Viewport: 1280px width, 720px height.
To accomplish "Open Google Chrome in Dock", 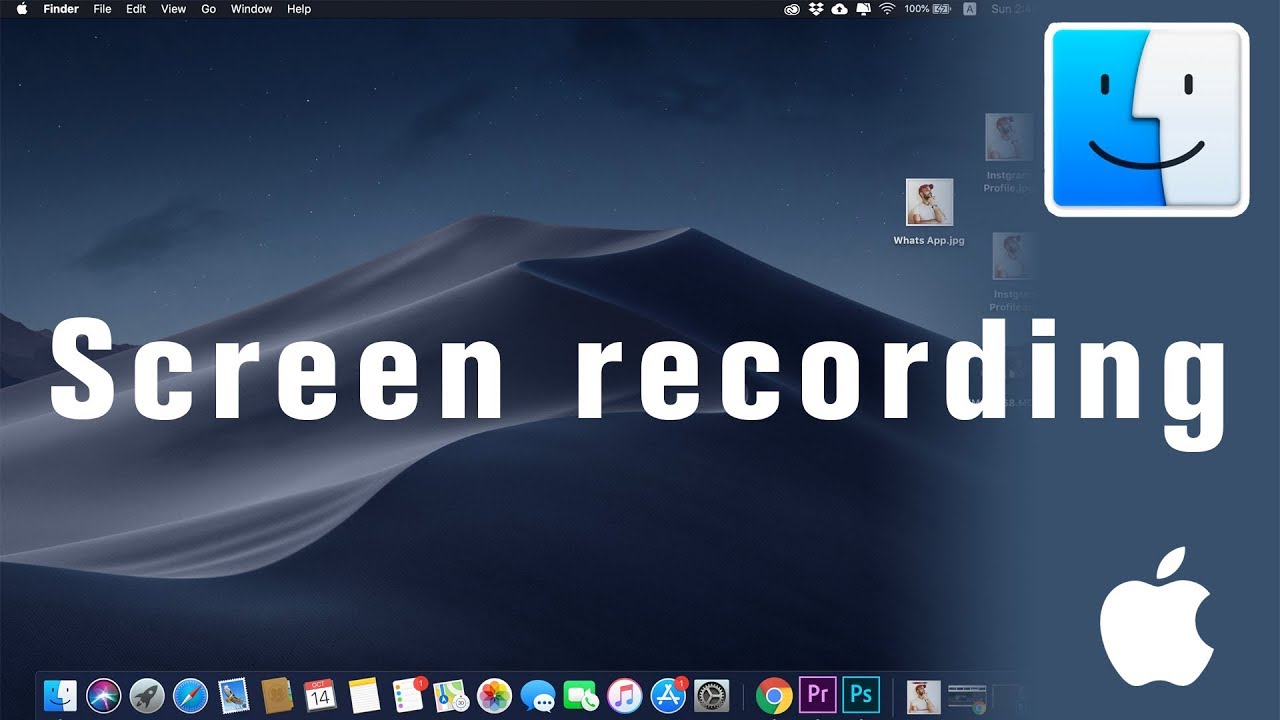I will [x=774, y=694].
